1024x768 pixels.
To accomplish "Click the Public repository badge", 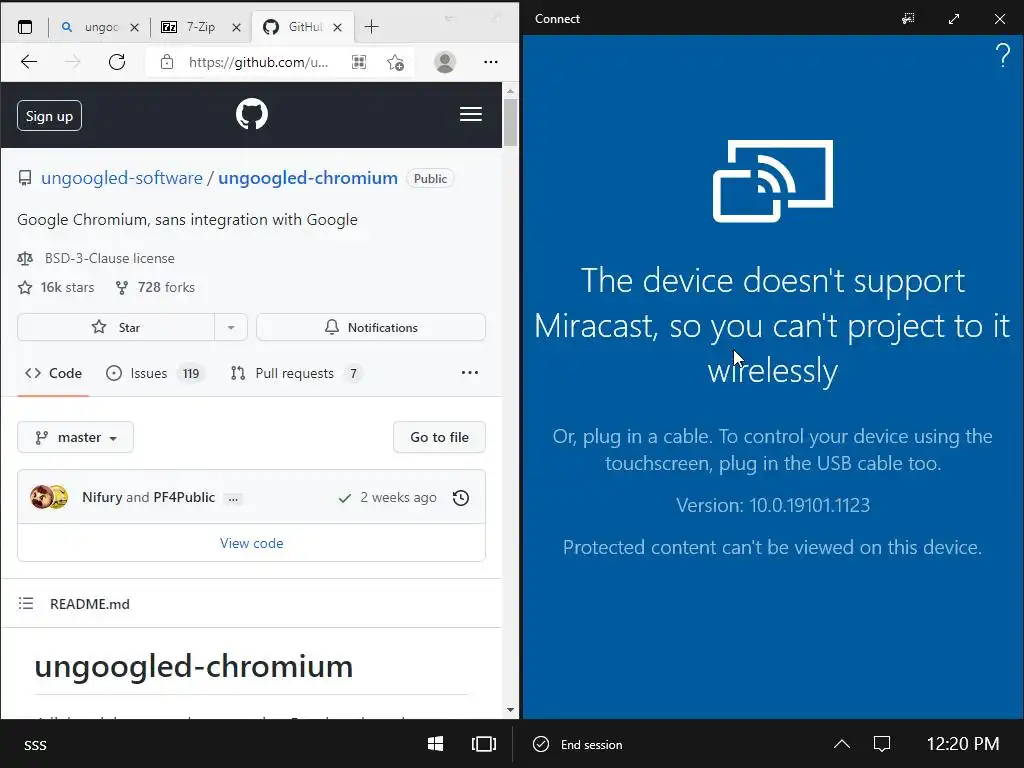I will coord(430,179).
